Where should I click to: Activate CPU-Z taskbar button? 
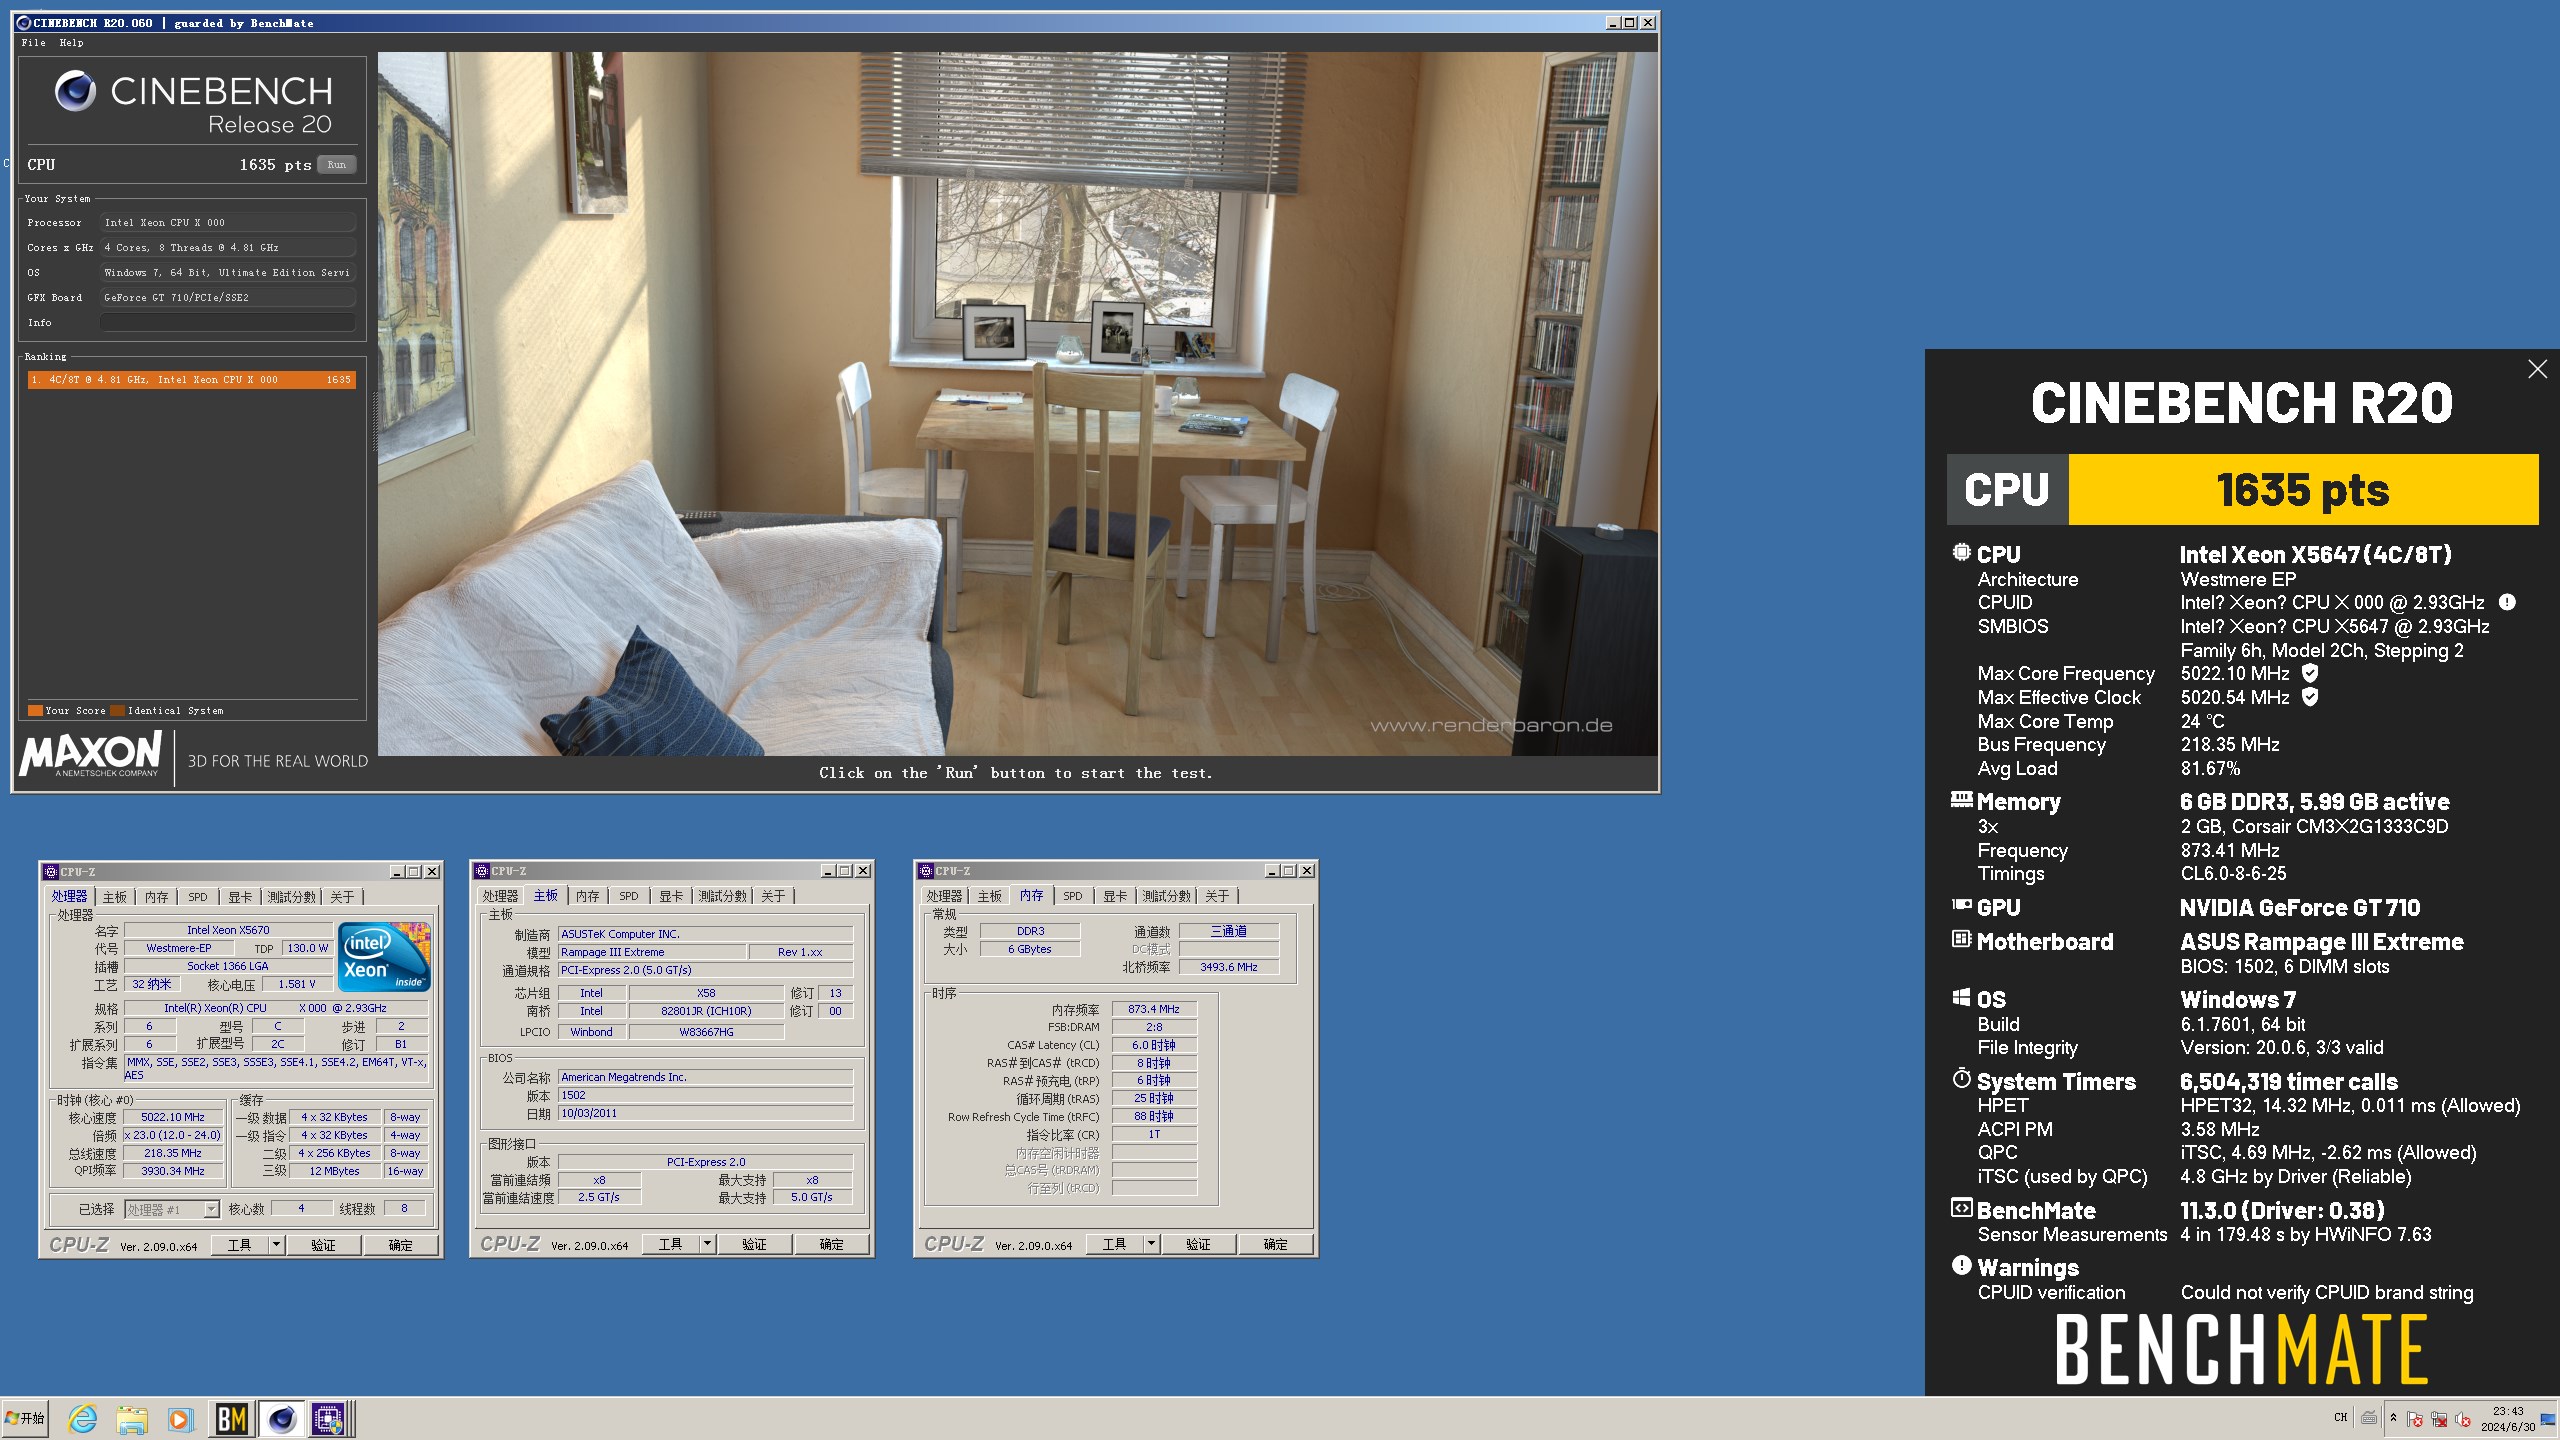pos(328,1419)
